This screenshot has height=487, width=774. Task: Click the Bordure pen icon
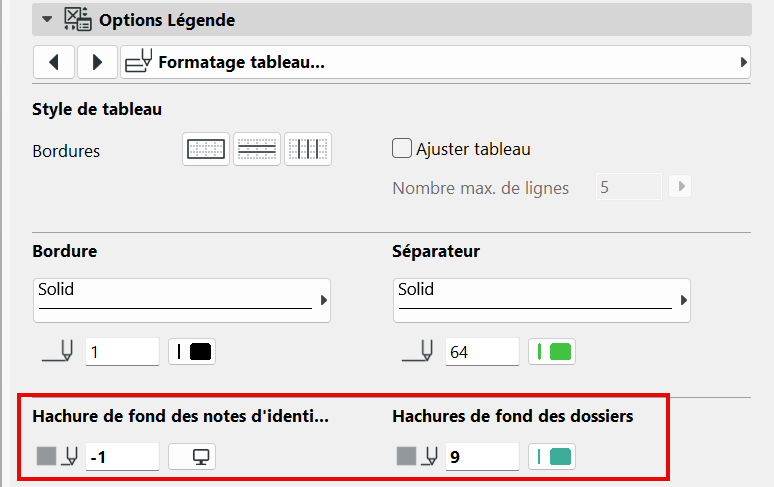click(x=57, y=352)
